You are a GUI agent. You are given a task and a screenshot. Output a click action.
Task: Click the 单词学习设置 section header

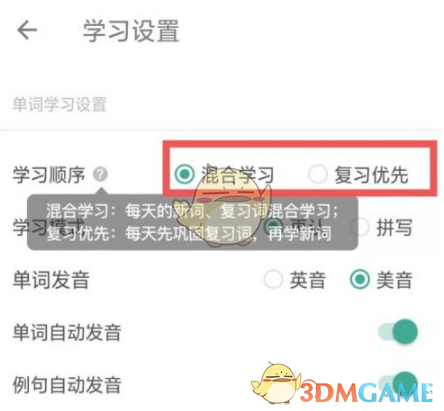coord(59,104)
